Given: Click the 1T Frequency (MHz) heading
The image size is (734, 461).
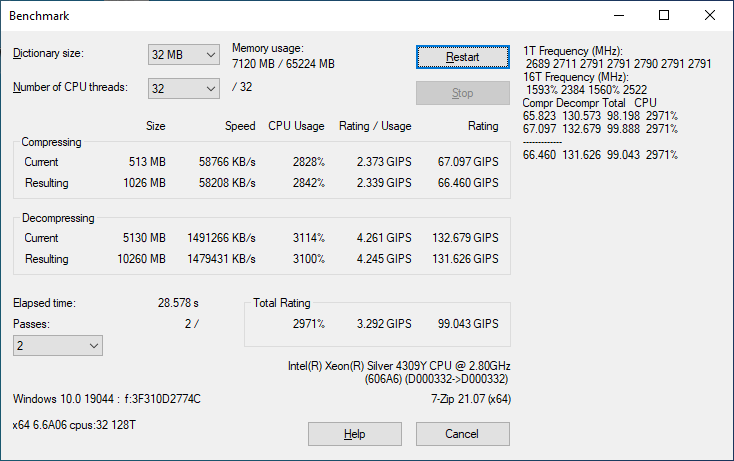Looking at the screenshot, I should (573, 51).
